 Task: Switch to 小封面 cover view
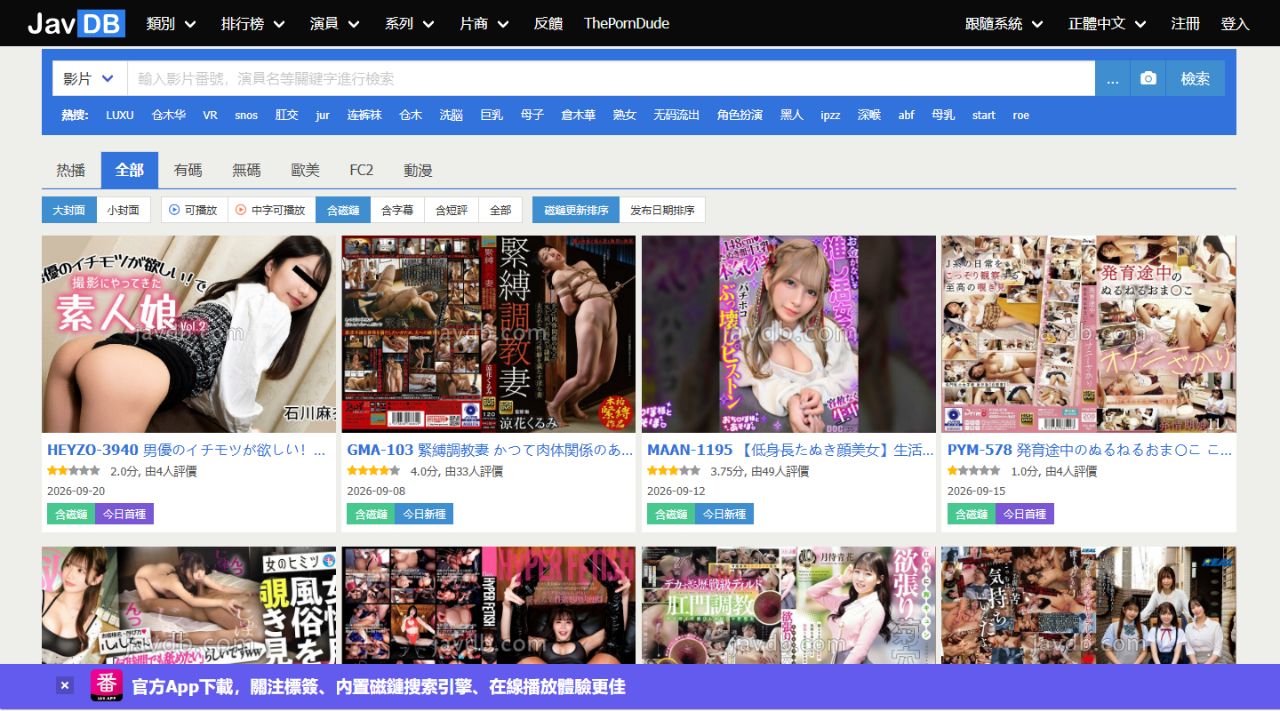124,210
